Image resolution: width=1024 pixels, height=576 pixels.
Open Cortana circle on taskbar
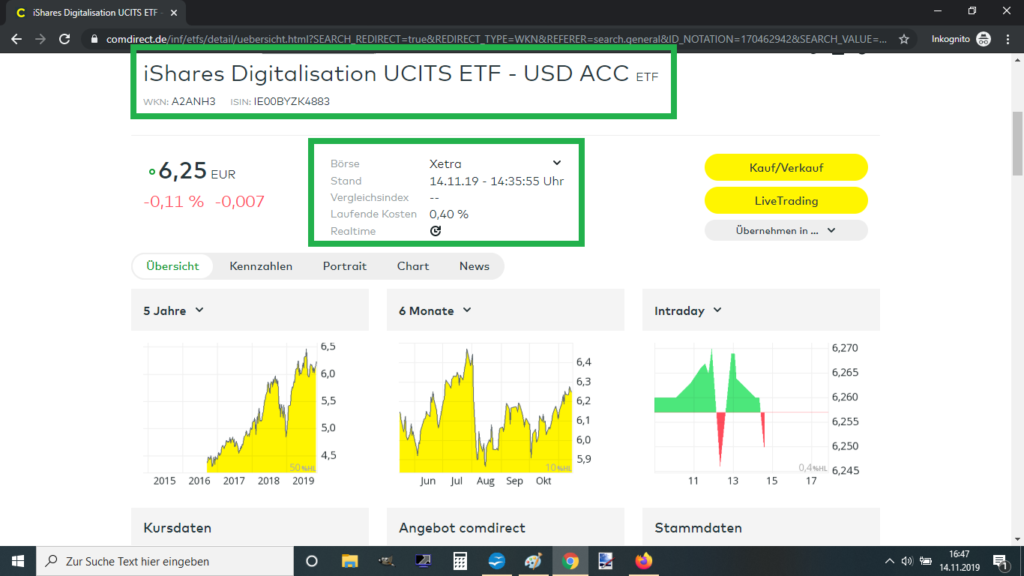click(x=312, y=561)
